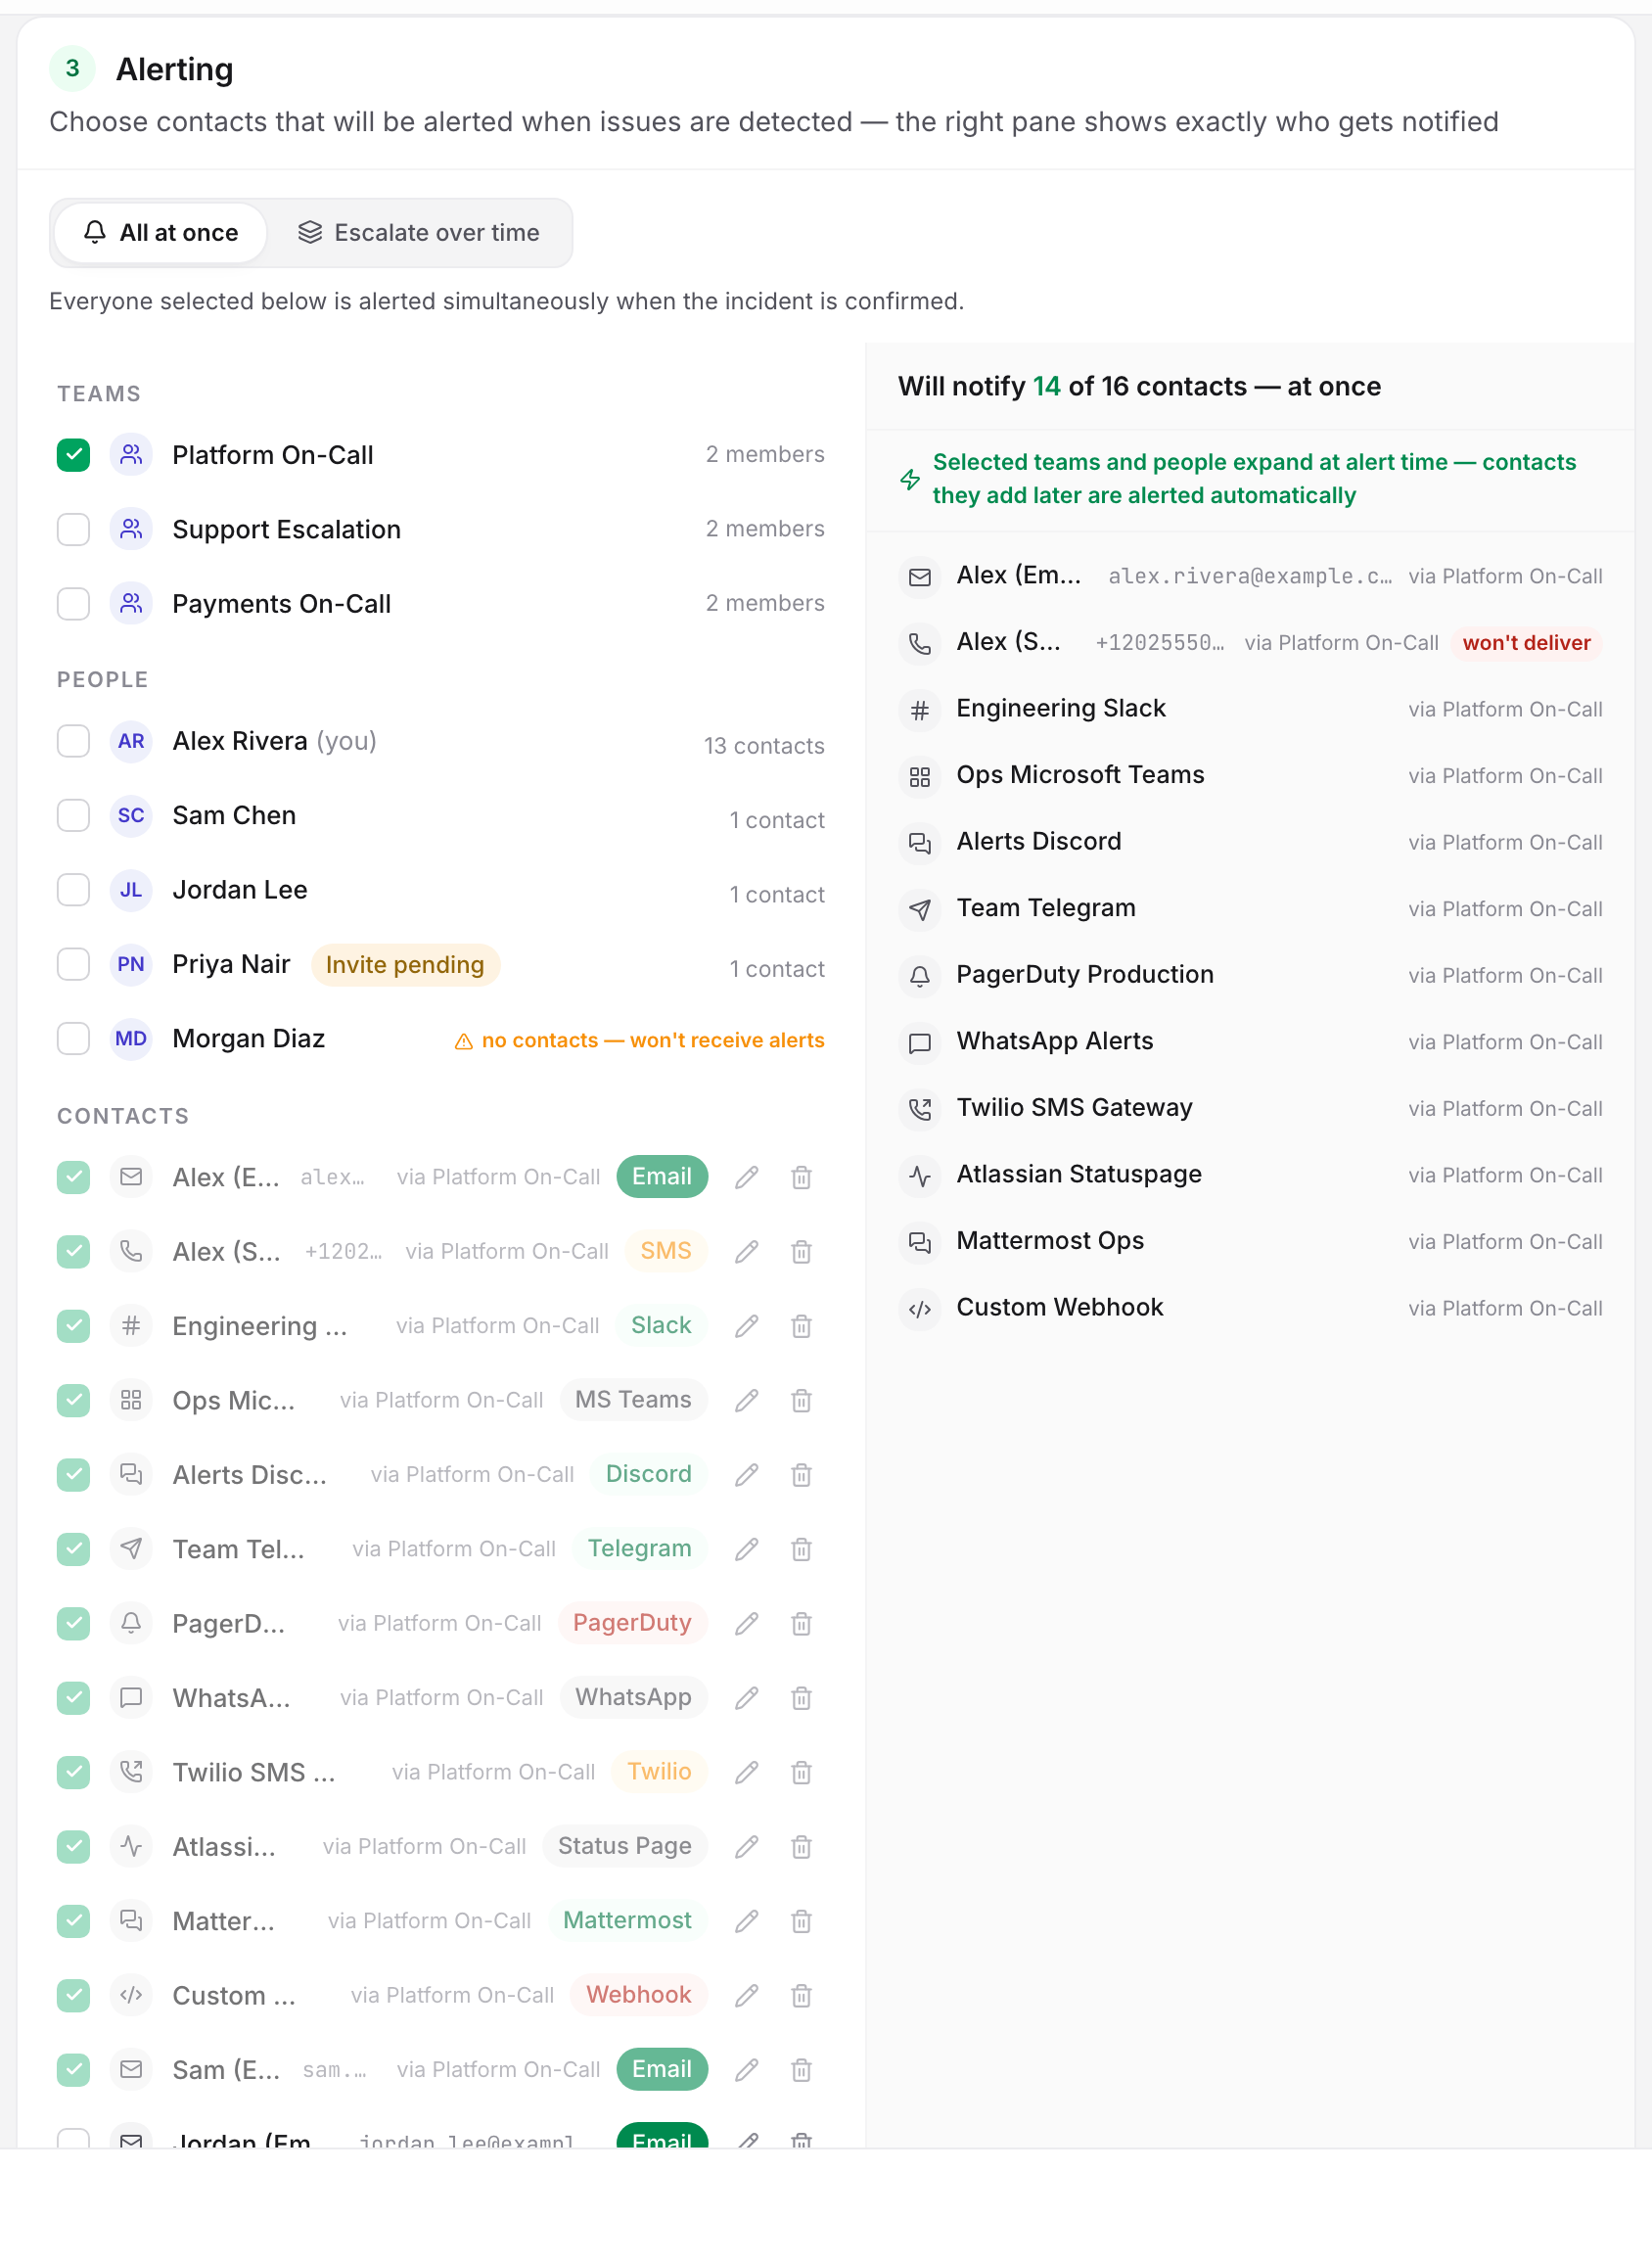
Task: Click the Platform On-Call team icon
Action: (131, 455)
